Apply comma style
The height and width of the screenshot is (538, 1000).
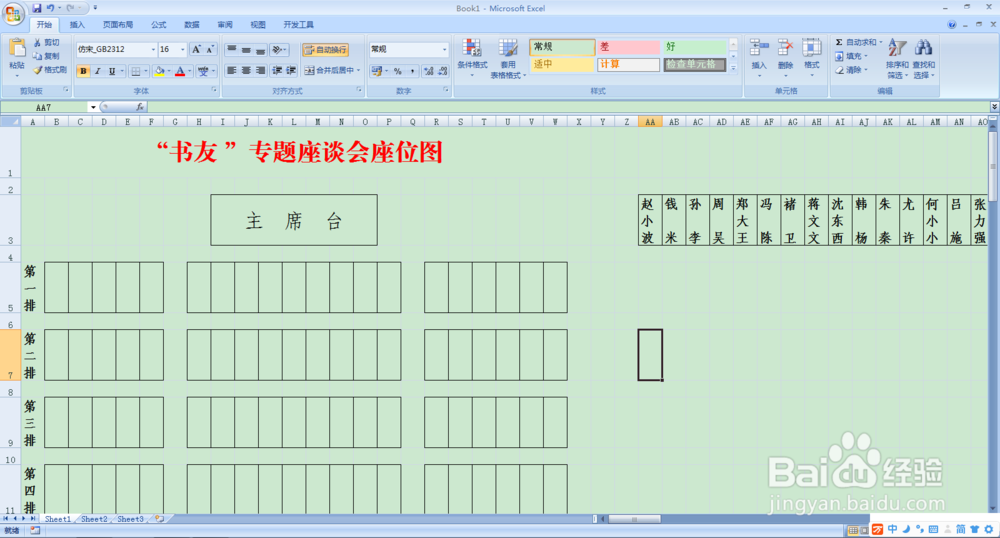412,71
